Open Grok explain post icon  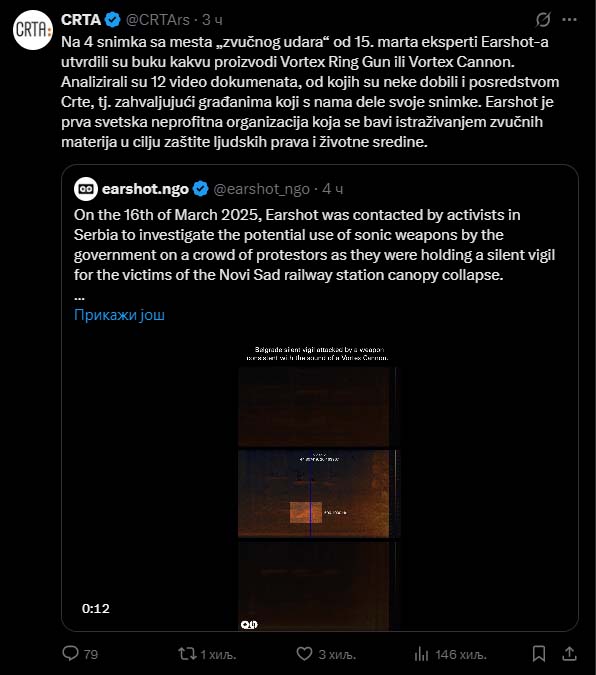coord(543,19)
